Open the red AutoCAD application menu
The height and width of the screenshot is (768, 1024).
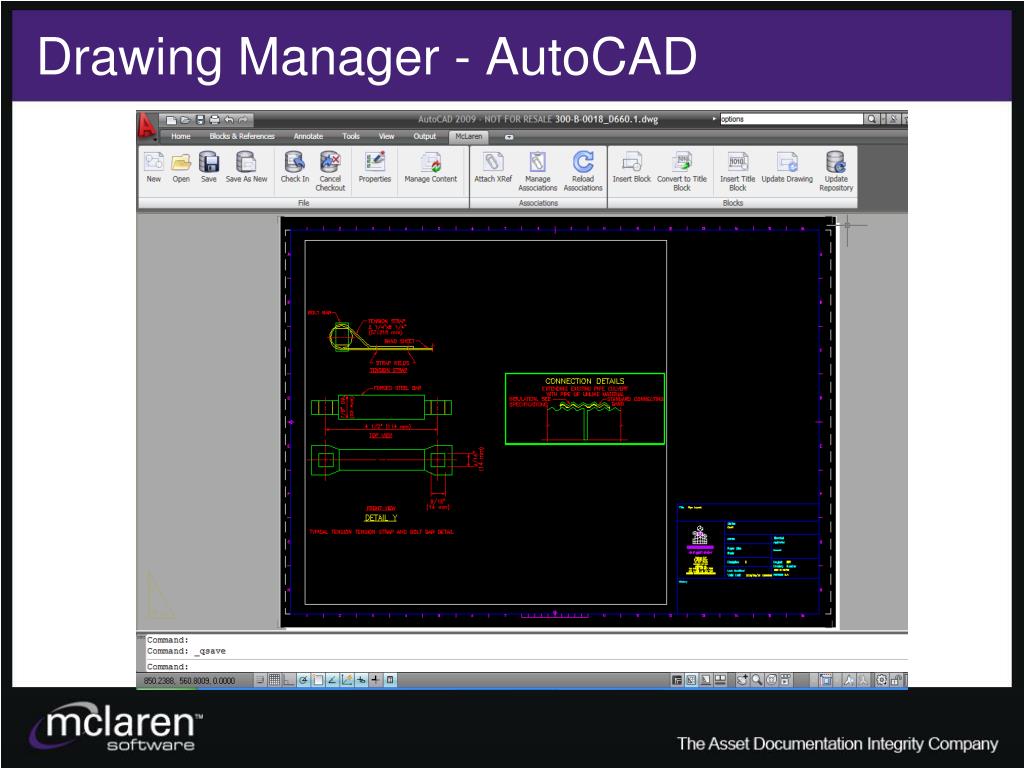pos(146,125)
